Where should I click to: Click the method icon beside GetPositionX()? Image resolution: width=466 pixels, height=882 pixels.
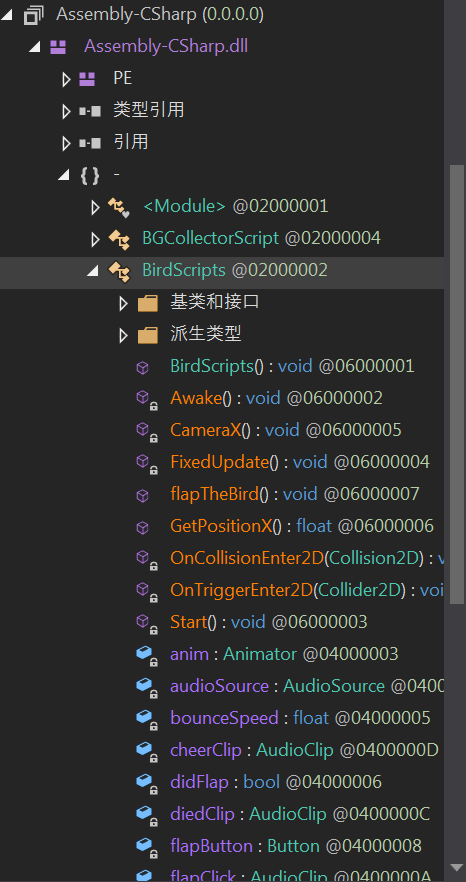point(143,528)
